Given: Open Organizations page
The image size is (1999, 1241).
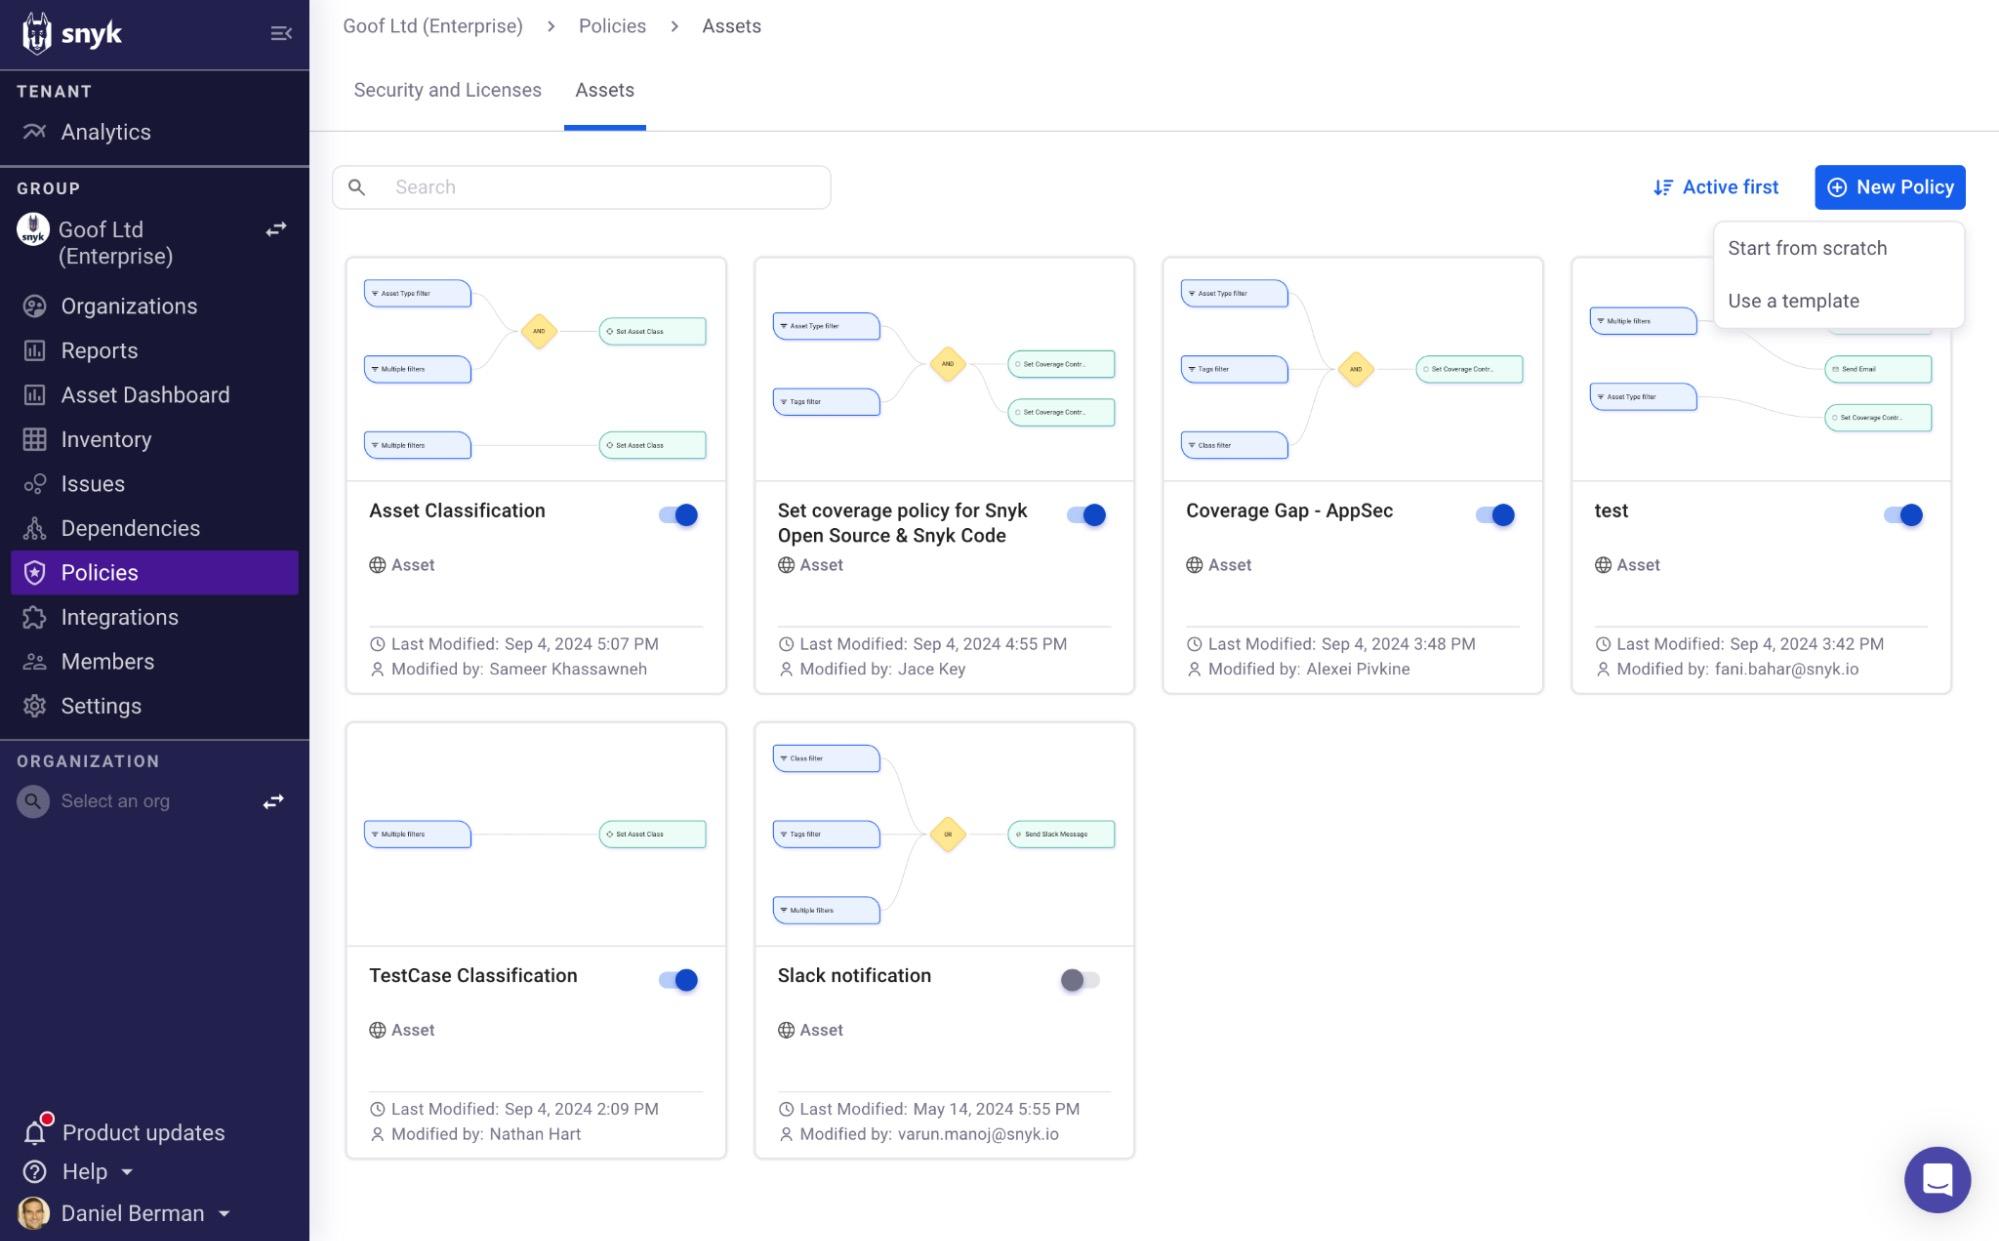Looking at the screenshot, I should (129, 306).
